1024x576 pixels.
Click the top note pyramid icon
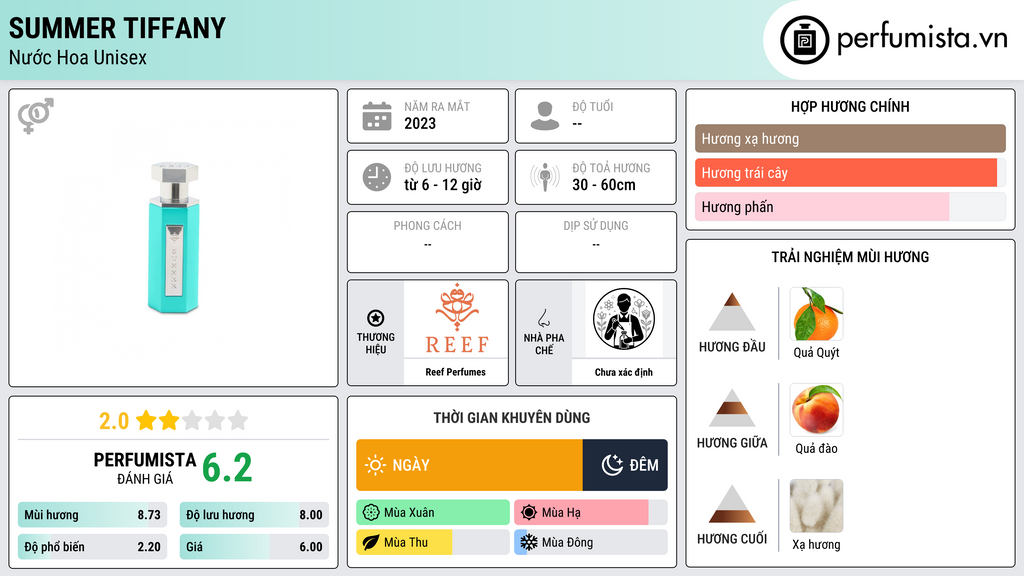732,312
